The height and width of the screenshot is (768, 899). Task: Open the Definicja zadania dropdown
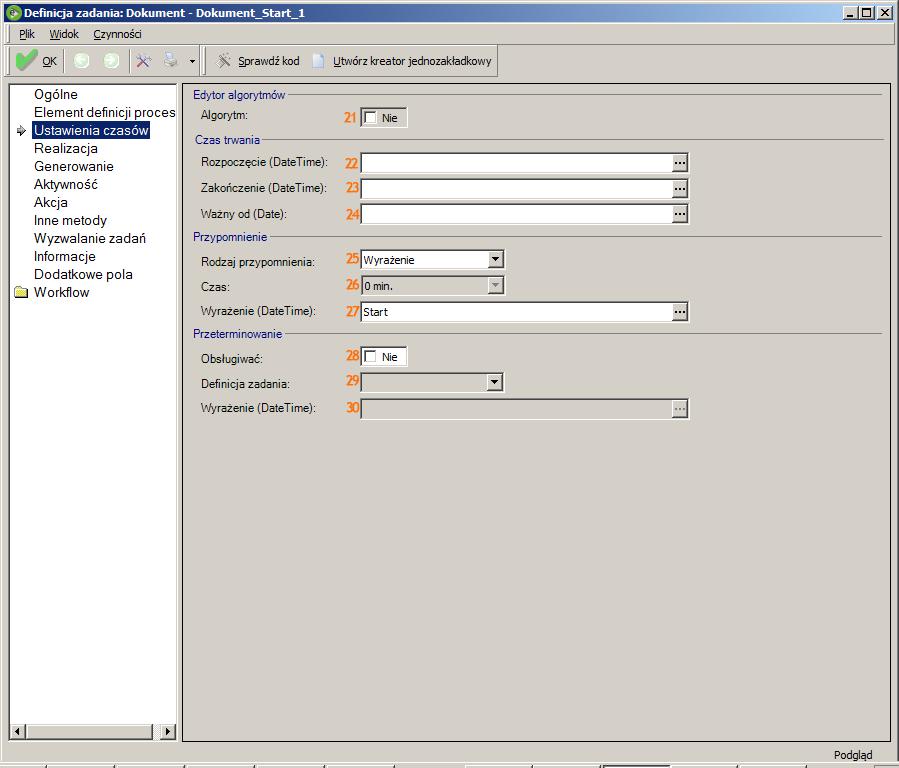(494, 382)
